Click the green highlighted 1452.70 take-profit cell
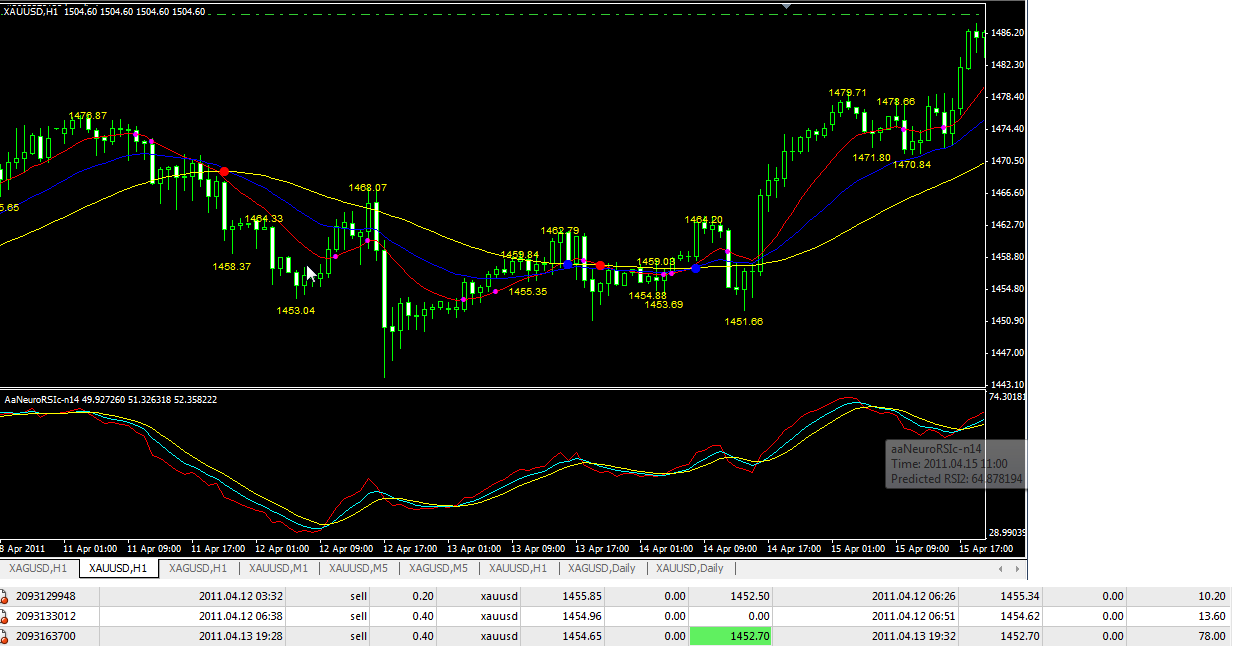This screenshot has width=1249, height=664. (731, 636)
